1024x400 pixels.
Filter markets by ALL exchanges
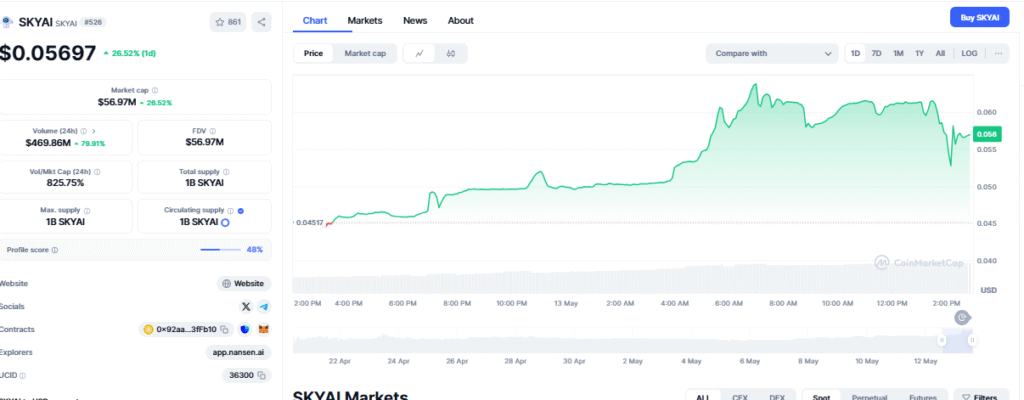[703, 397]
